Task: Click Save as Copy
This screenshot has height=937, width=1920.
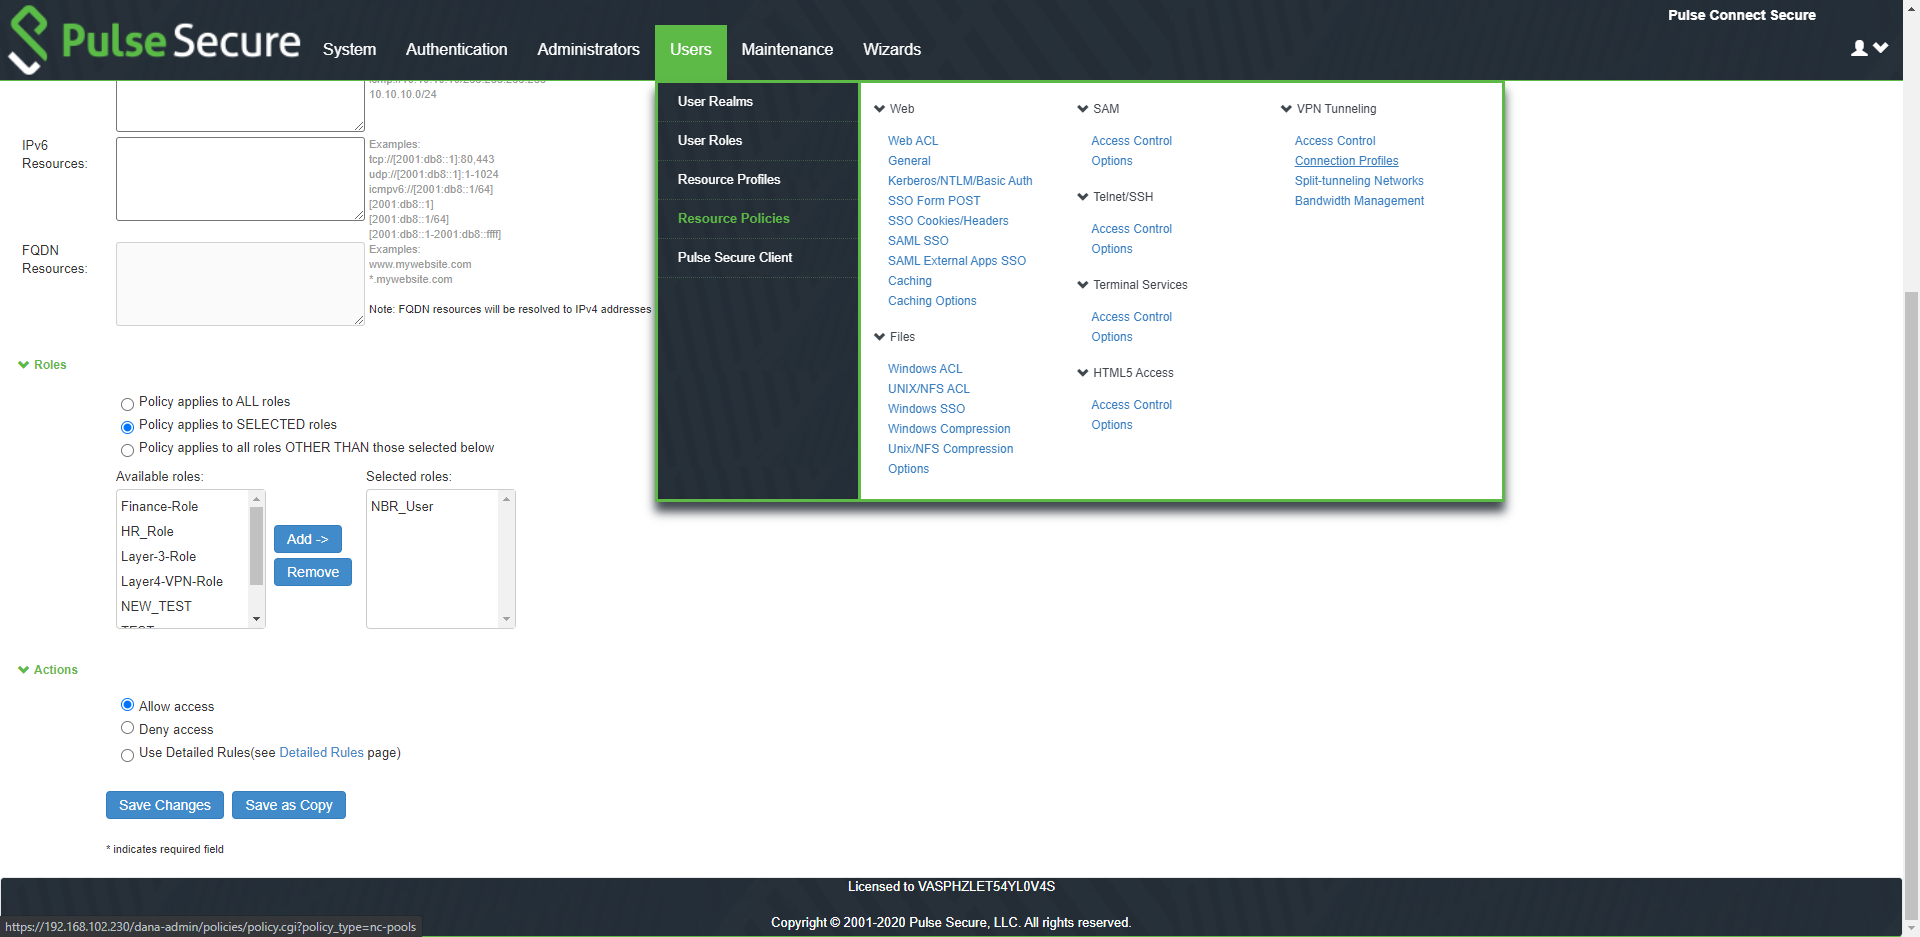Action: tap(289, 805)
